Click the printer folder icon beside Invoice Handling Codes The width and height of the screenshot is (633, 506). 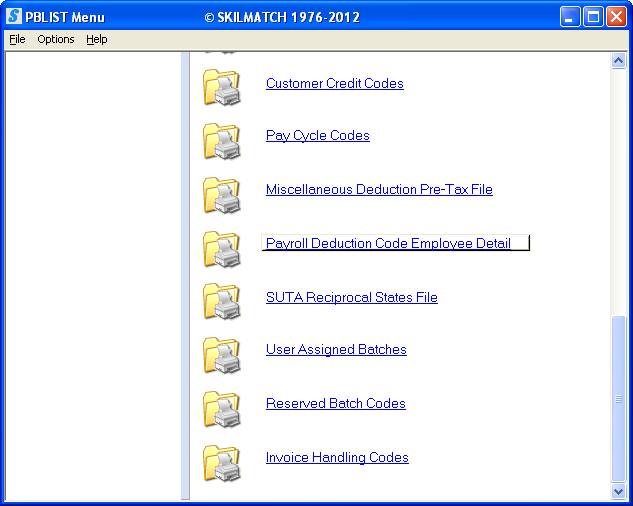pyautogui.click(x=222, y=463)
